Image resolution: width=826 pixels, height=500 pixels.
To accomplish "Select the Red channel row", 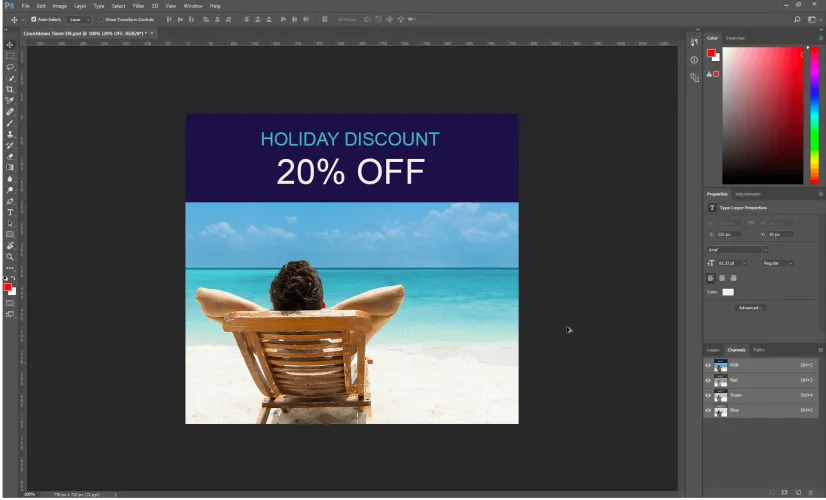I will [x=761, y=380].
